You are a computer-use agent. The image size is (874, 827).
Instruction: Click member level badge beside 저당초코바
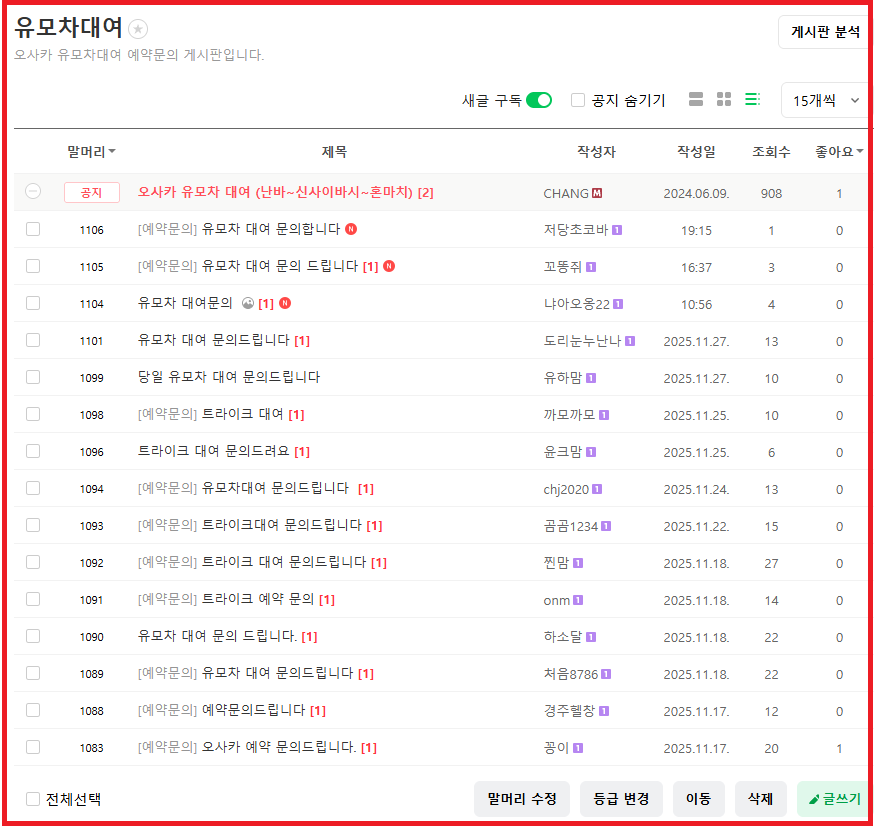617,230
